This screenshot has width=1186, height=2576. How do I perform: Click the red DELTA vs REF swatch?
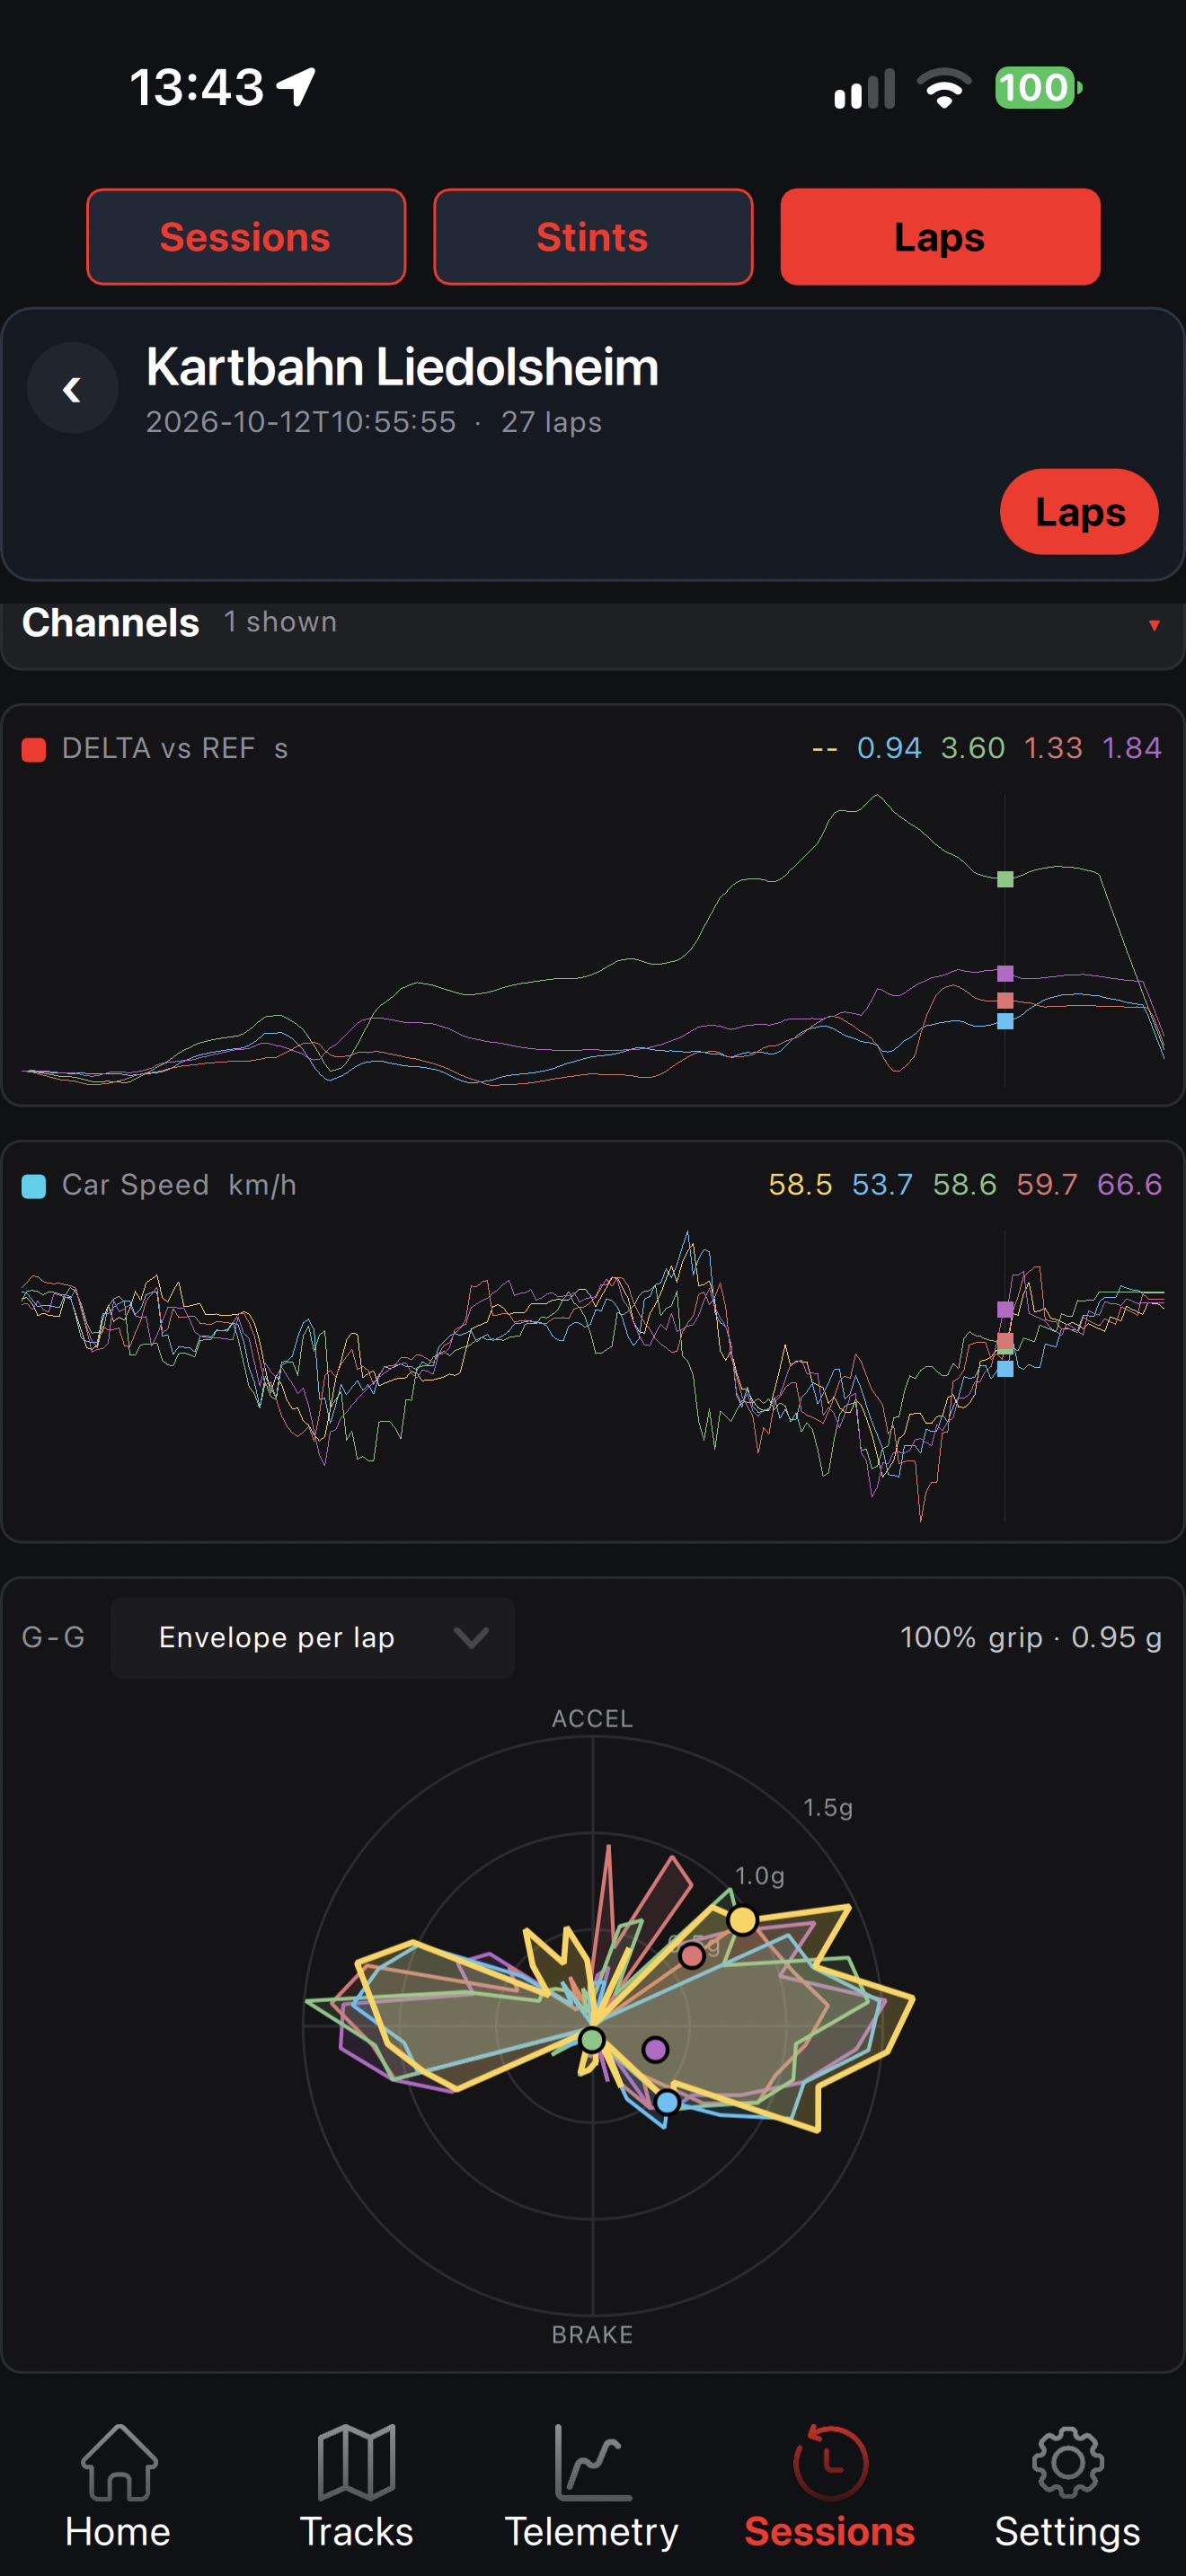(34, 750)
